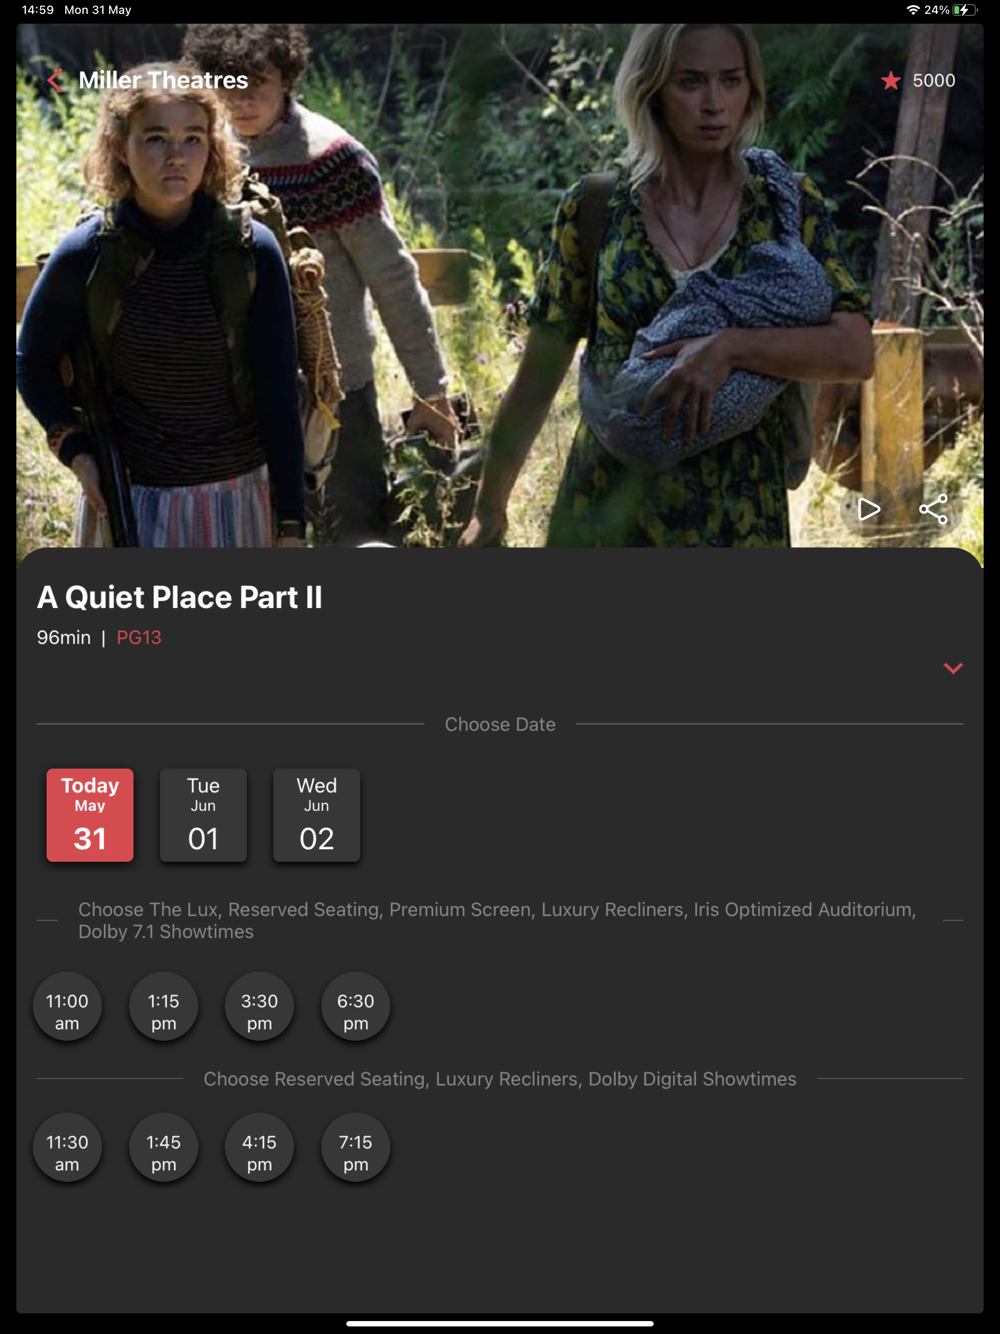
Task: Select Today May 31 date
Action: point(90,814)
